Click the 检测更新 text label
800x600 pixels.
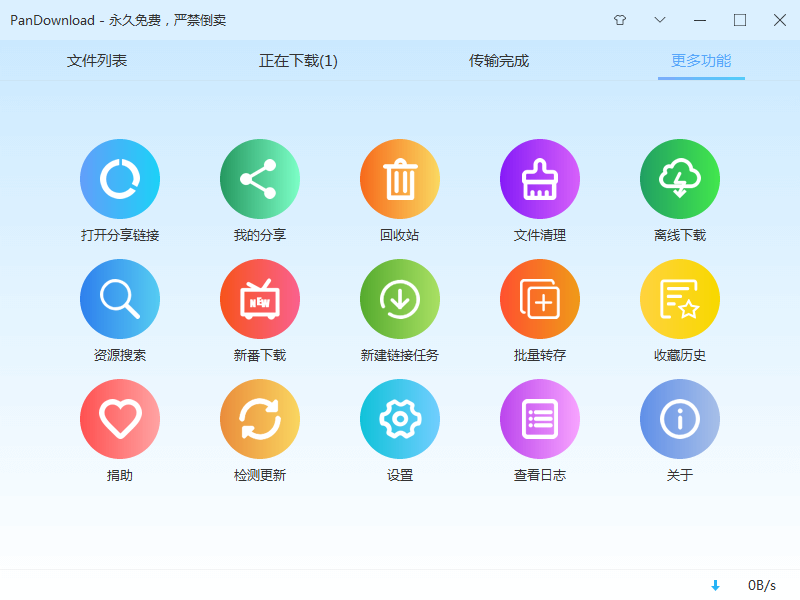[260, 475]
